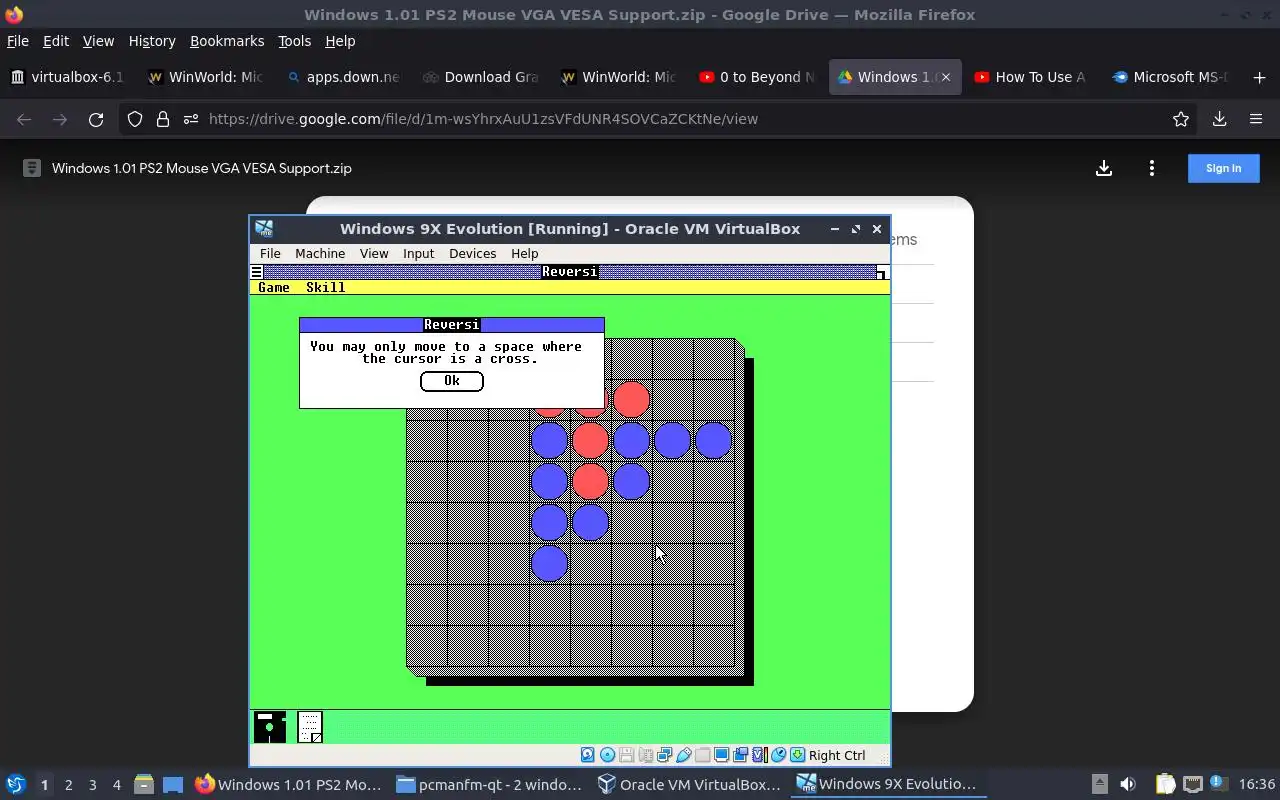Click the floppy disk status icon

point(626,755)
